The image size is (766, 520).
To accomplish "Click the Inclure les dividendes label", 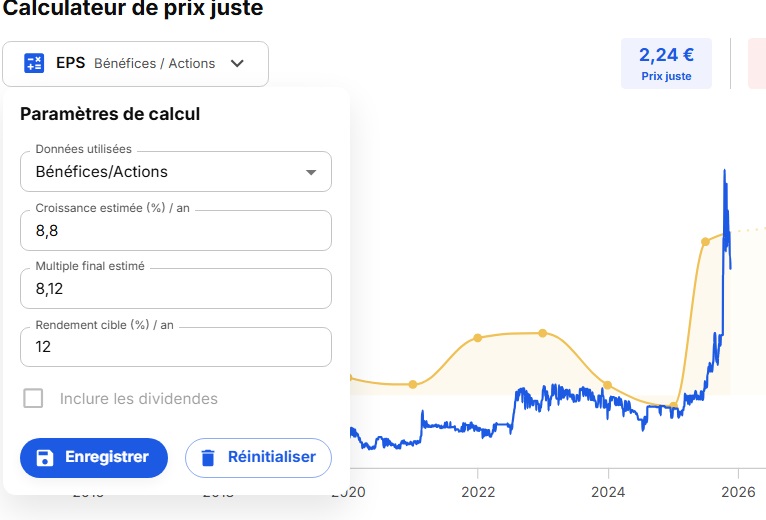I will click(138, 399).
